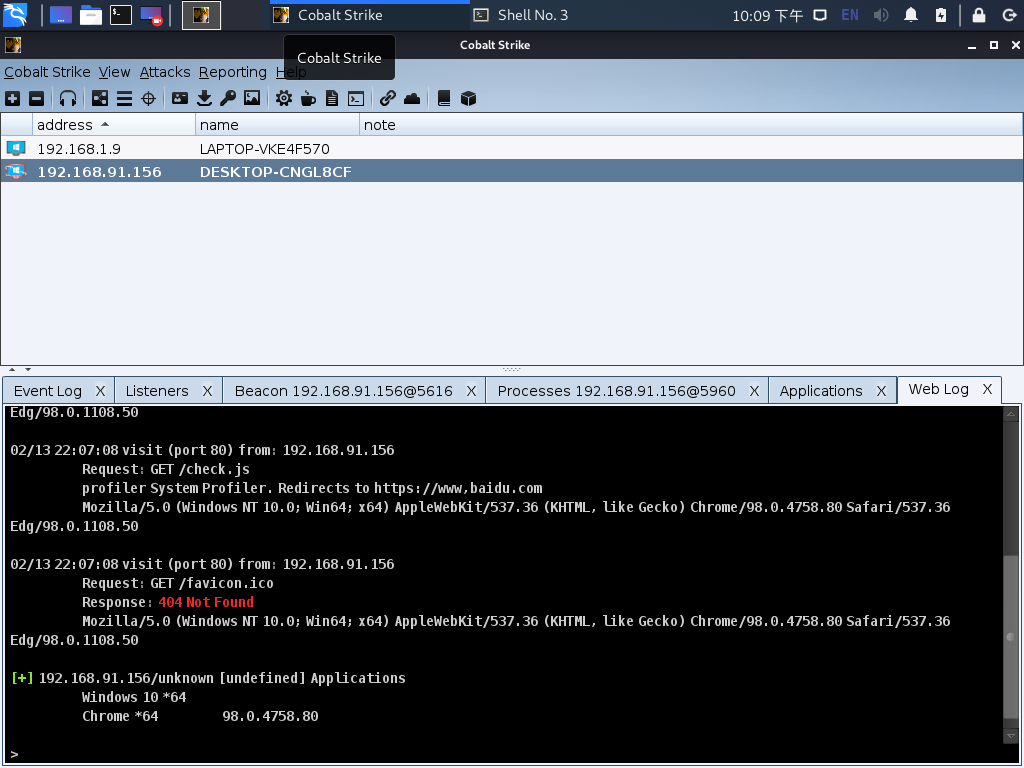Switch to pivot graph view
The width and height of the screenshot is (1024, 768).
tap(100, 98)
